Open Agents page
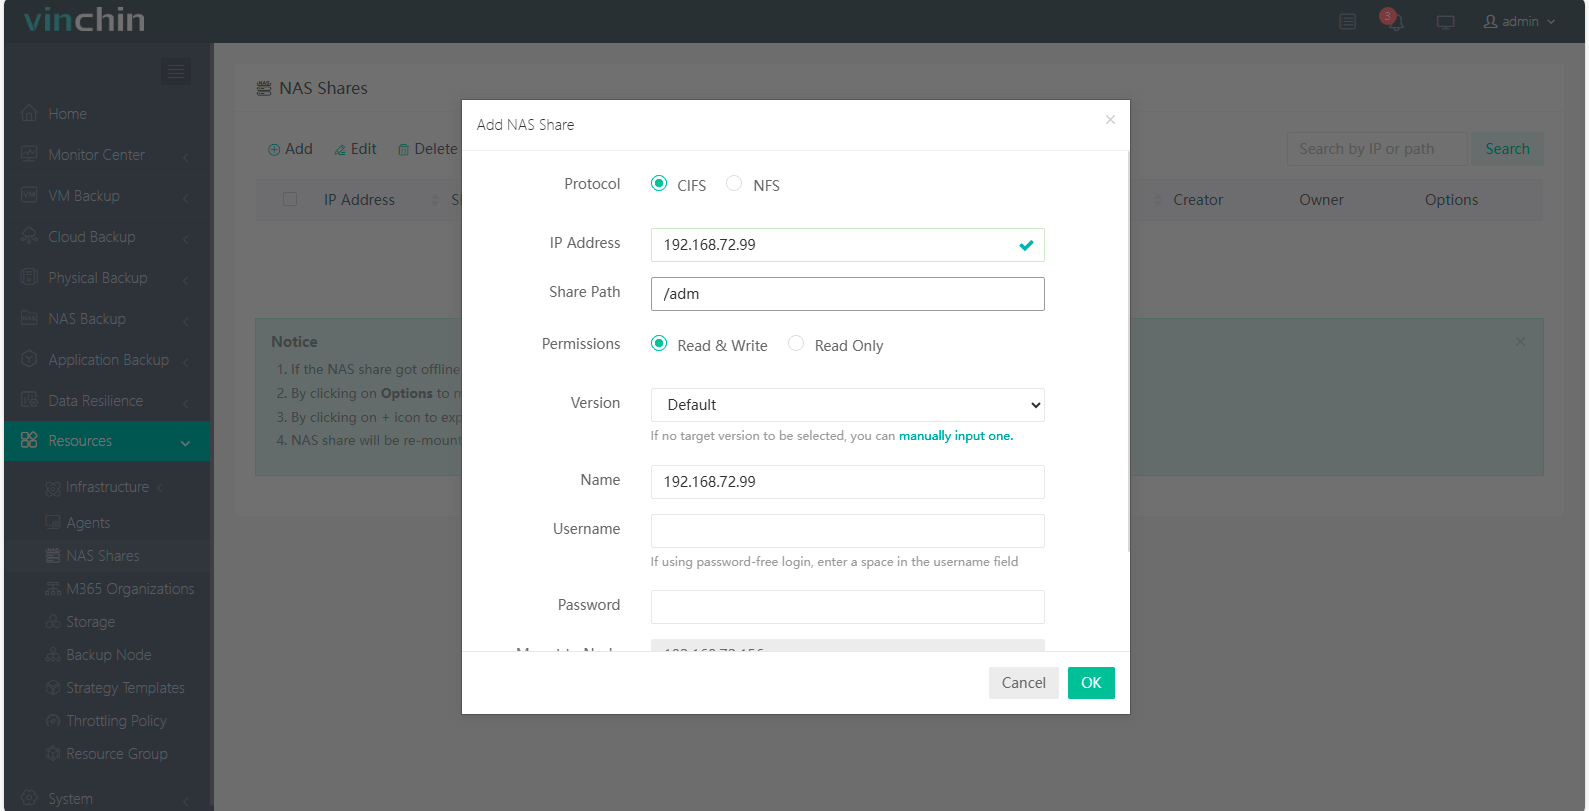The height and width of the screenshot is (811, 1589). click(88, 523)
